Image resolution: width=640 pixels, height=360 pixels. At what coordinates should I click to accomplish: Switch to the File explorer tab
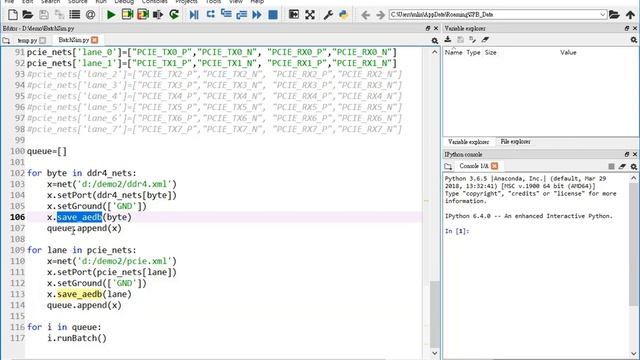point(515,142)
